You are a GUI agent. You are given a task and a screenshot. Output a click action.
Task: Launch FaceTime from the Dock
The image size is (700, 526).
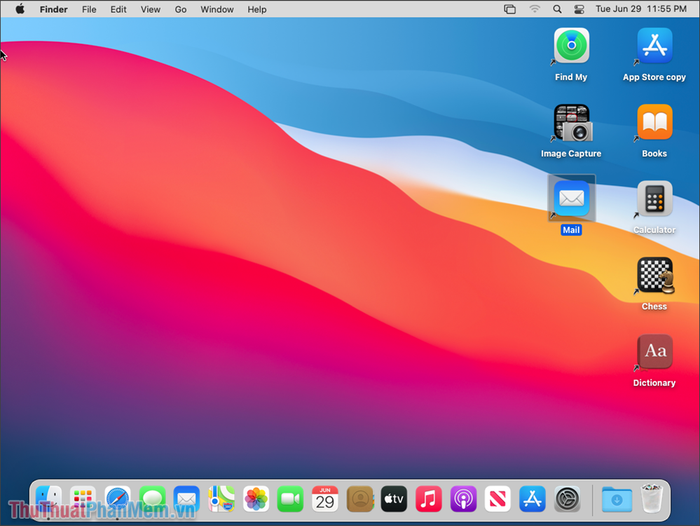290,499
